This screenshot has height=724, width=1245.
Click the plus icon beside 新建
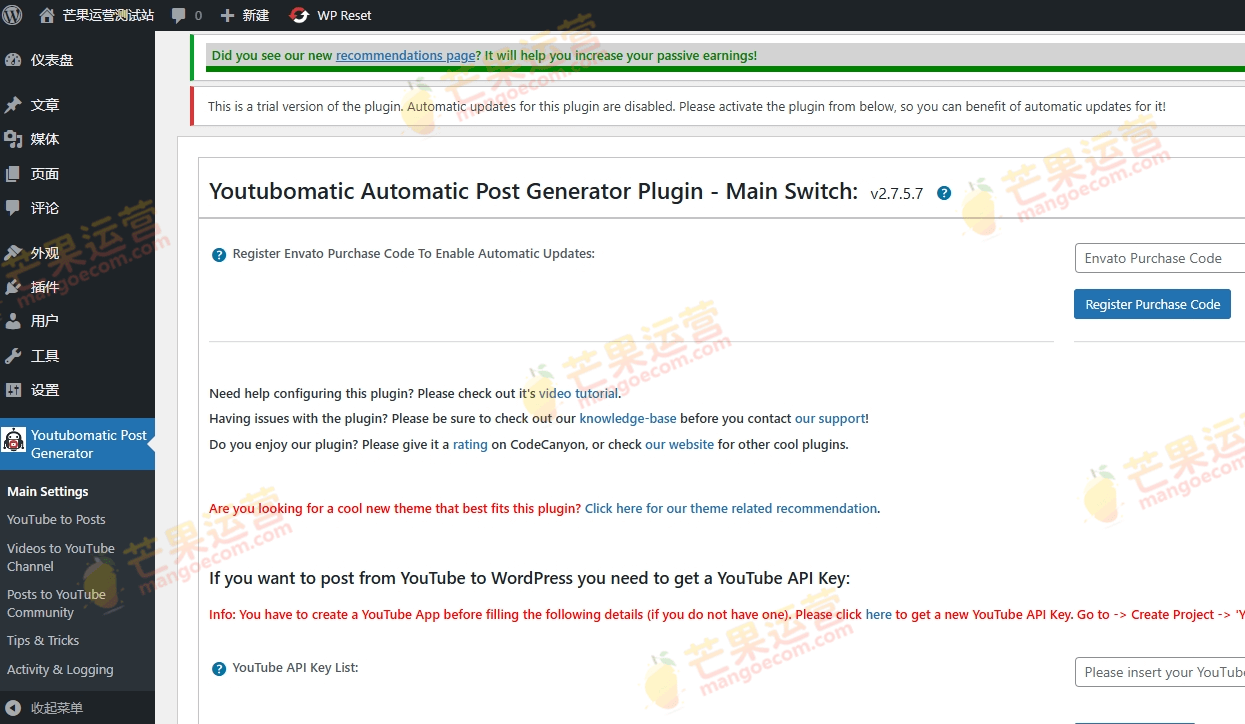click(x=227, y=15)
